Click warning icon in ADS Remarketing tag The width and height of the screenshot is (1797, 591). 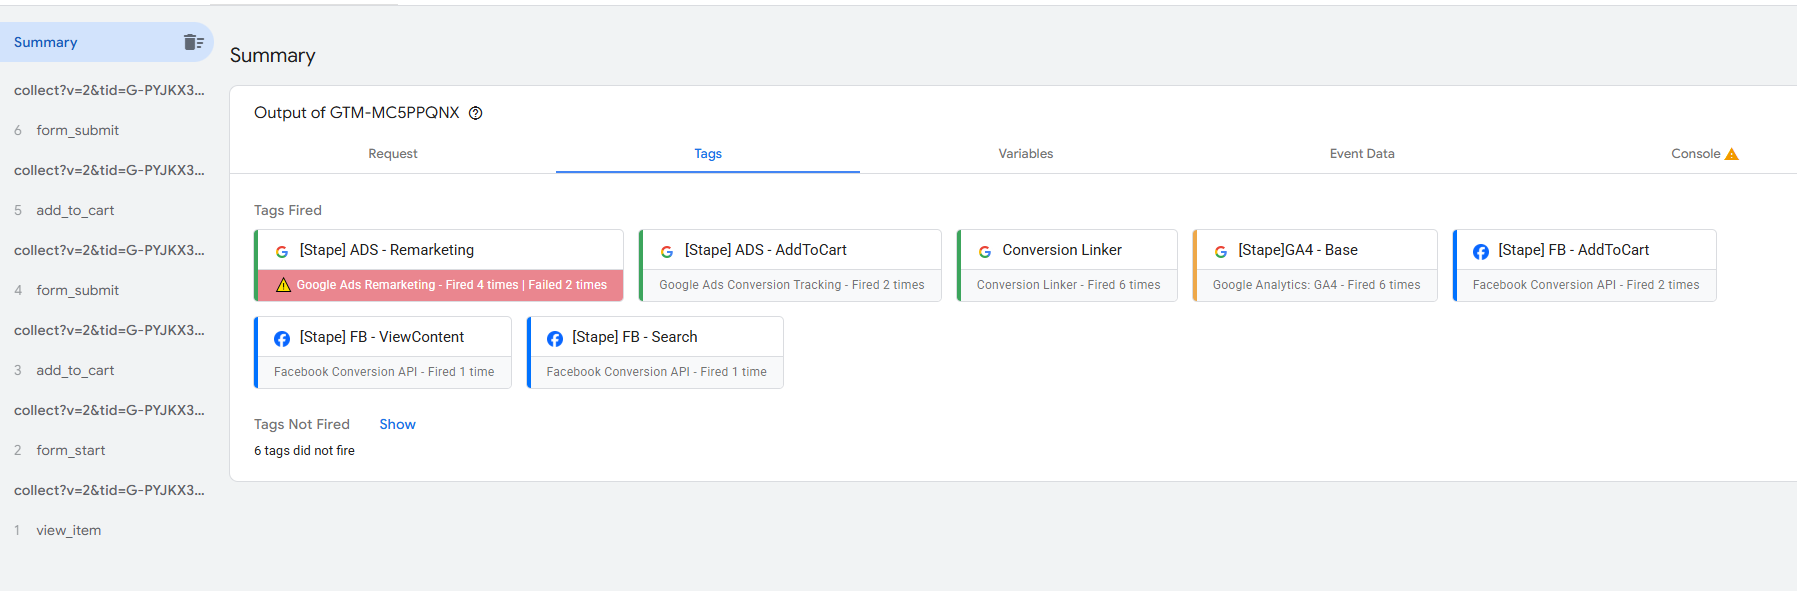283,285
